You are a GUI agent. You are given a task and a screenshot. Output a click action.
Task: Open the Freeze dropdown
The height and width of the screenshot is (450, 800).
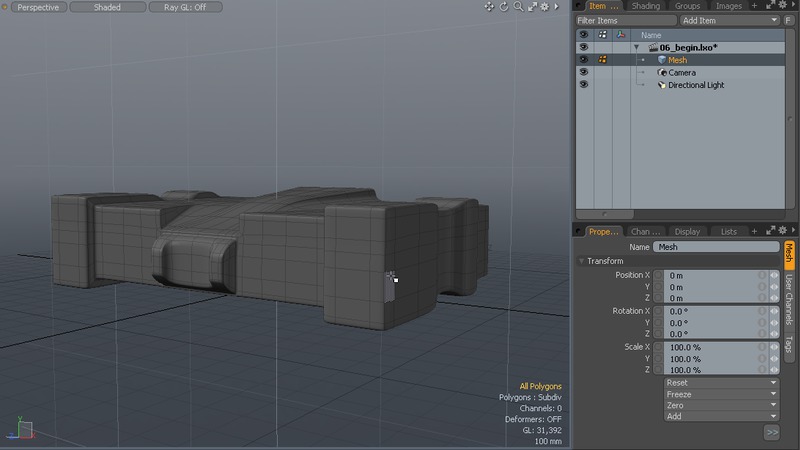(720, 394)
